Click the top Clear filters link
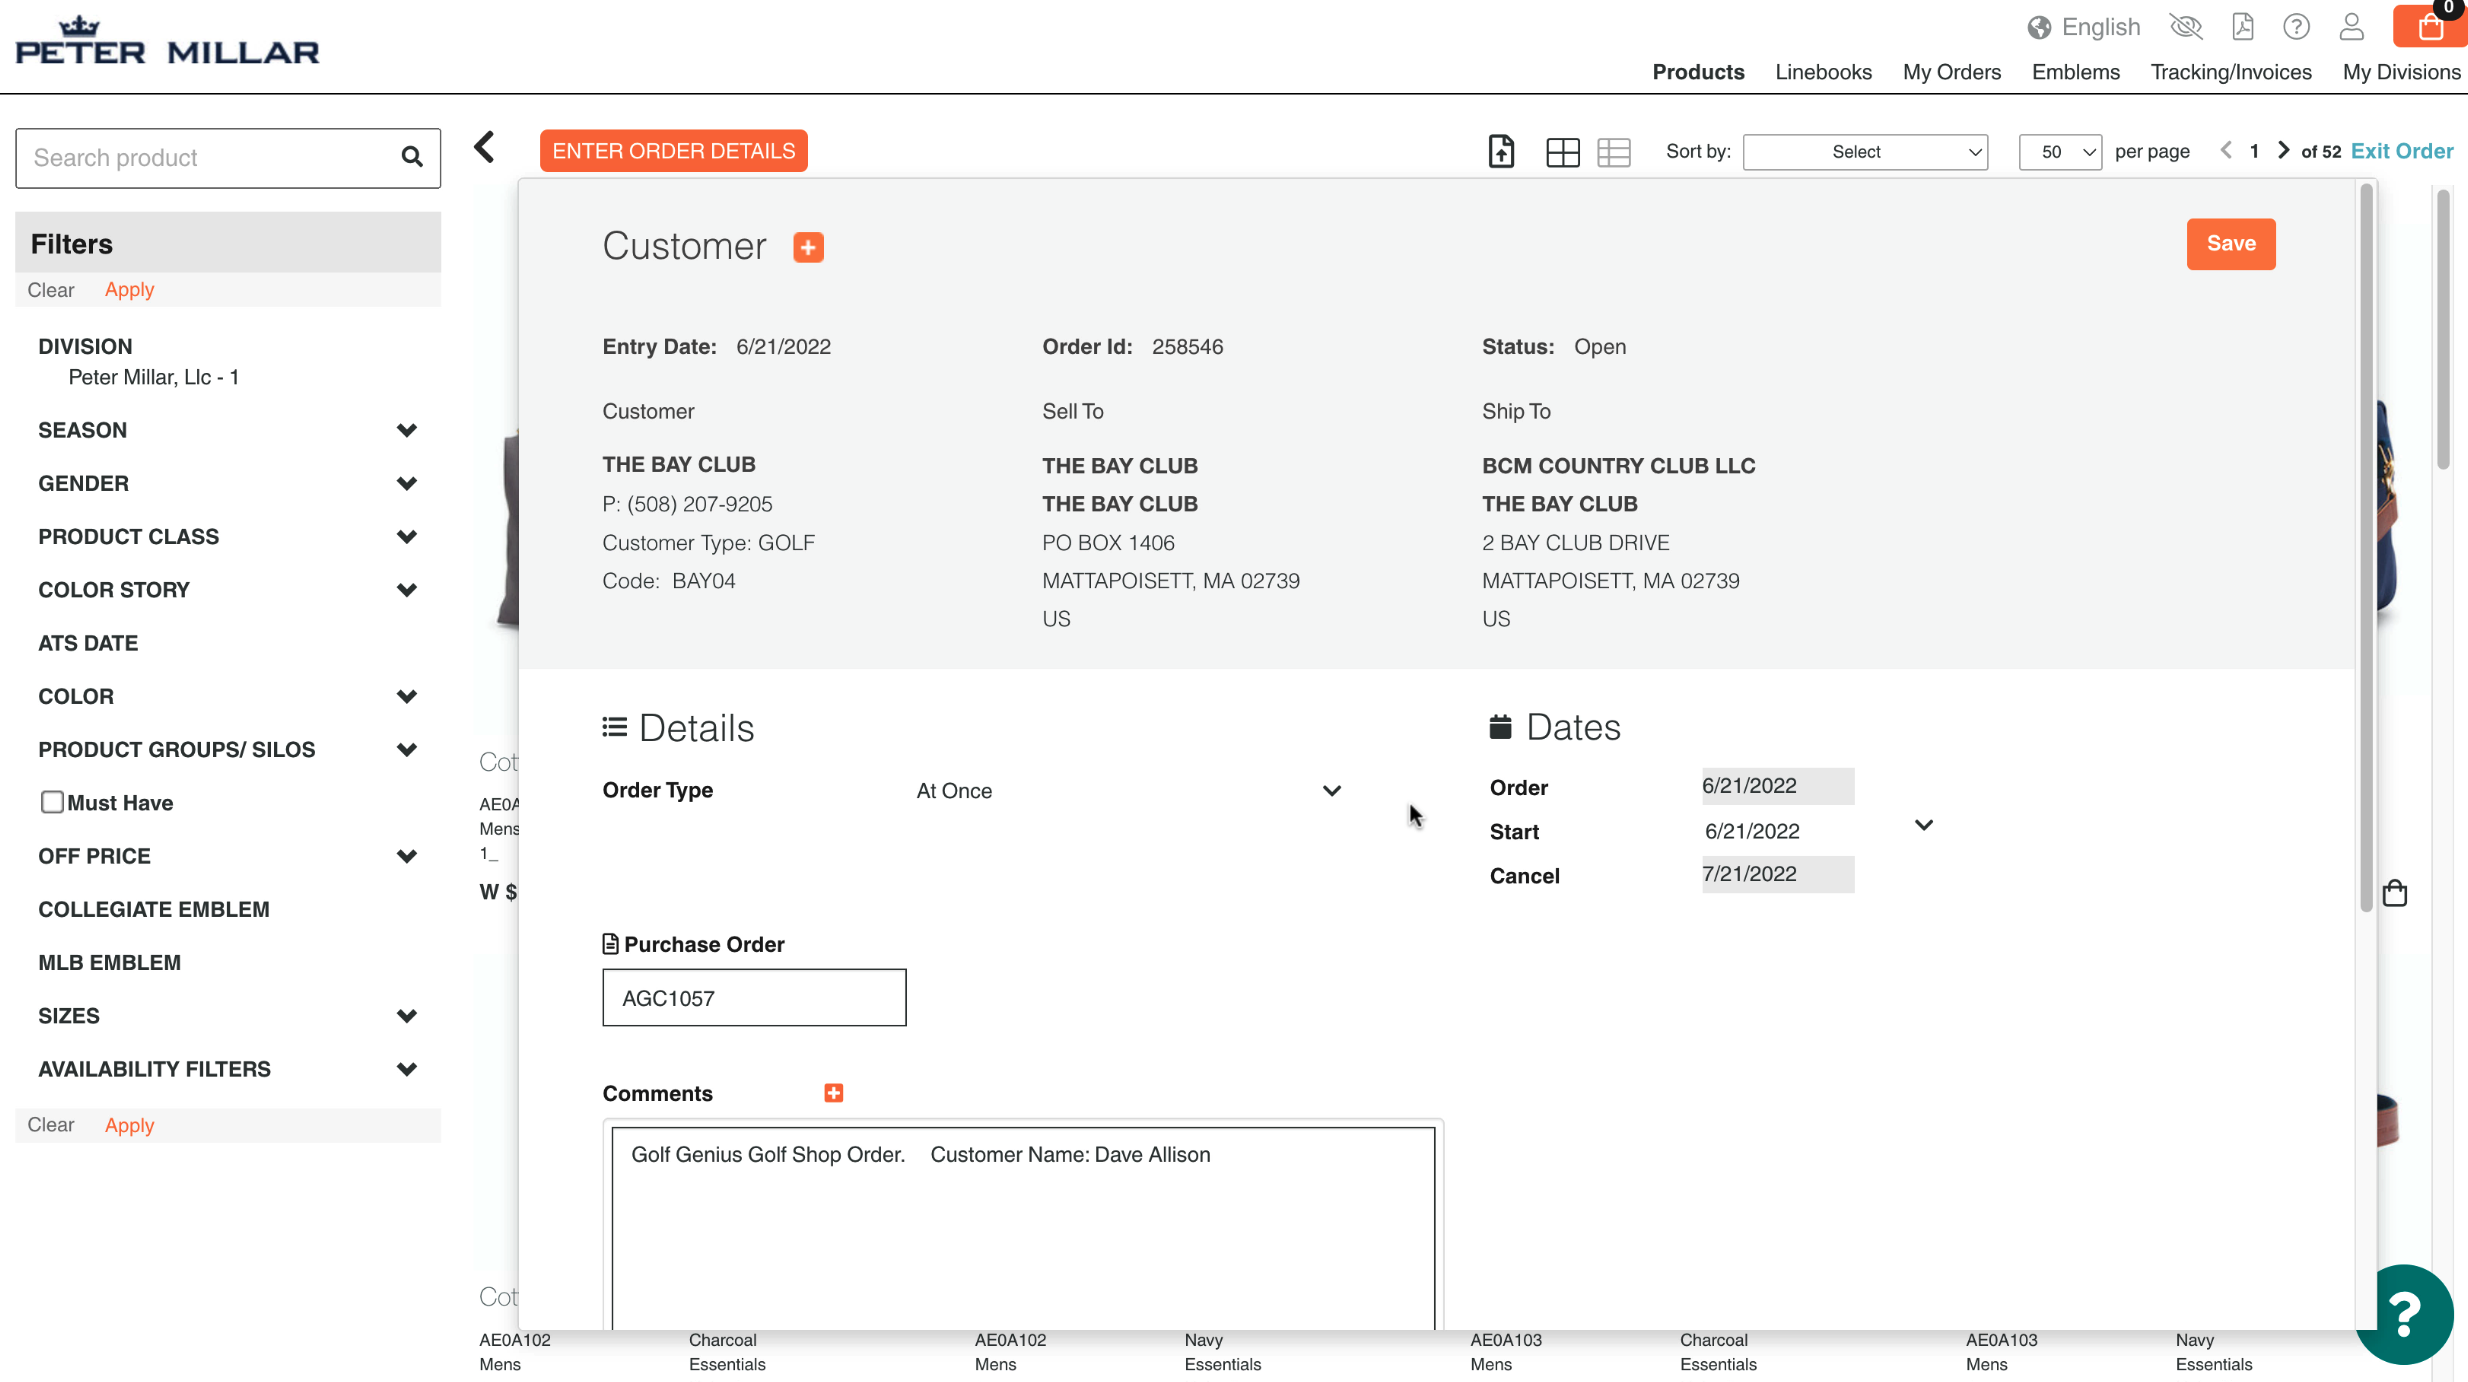2468x1382 pixels. coord(51,290)
